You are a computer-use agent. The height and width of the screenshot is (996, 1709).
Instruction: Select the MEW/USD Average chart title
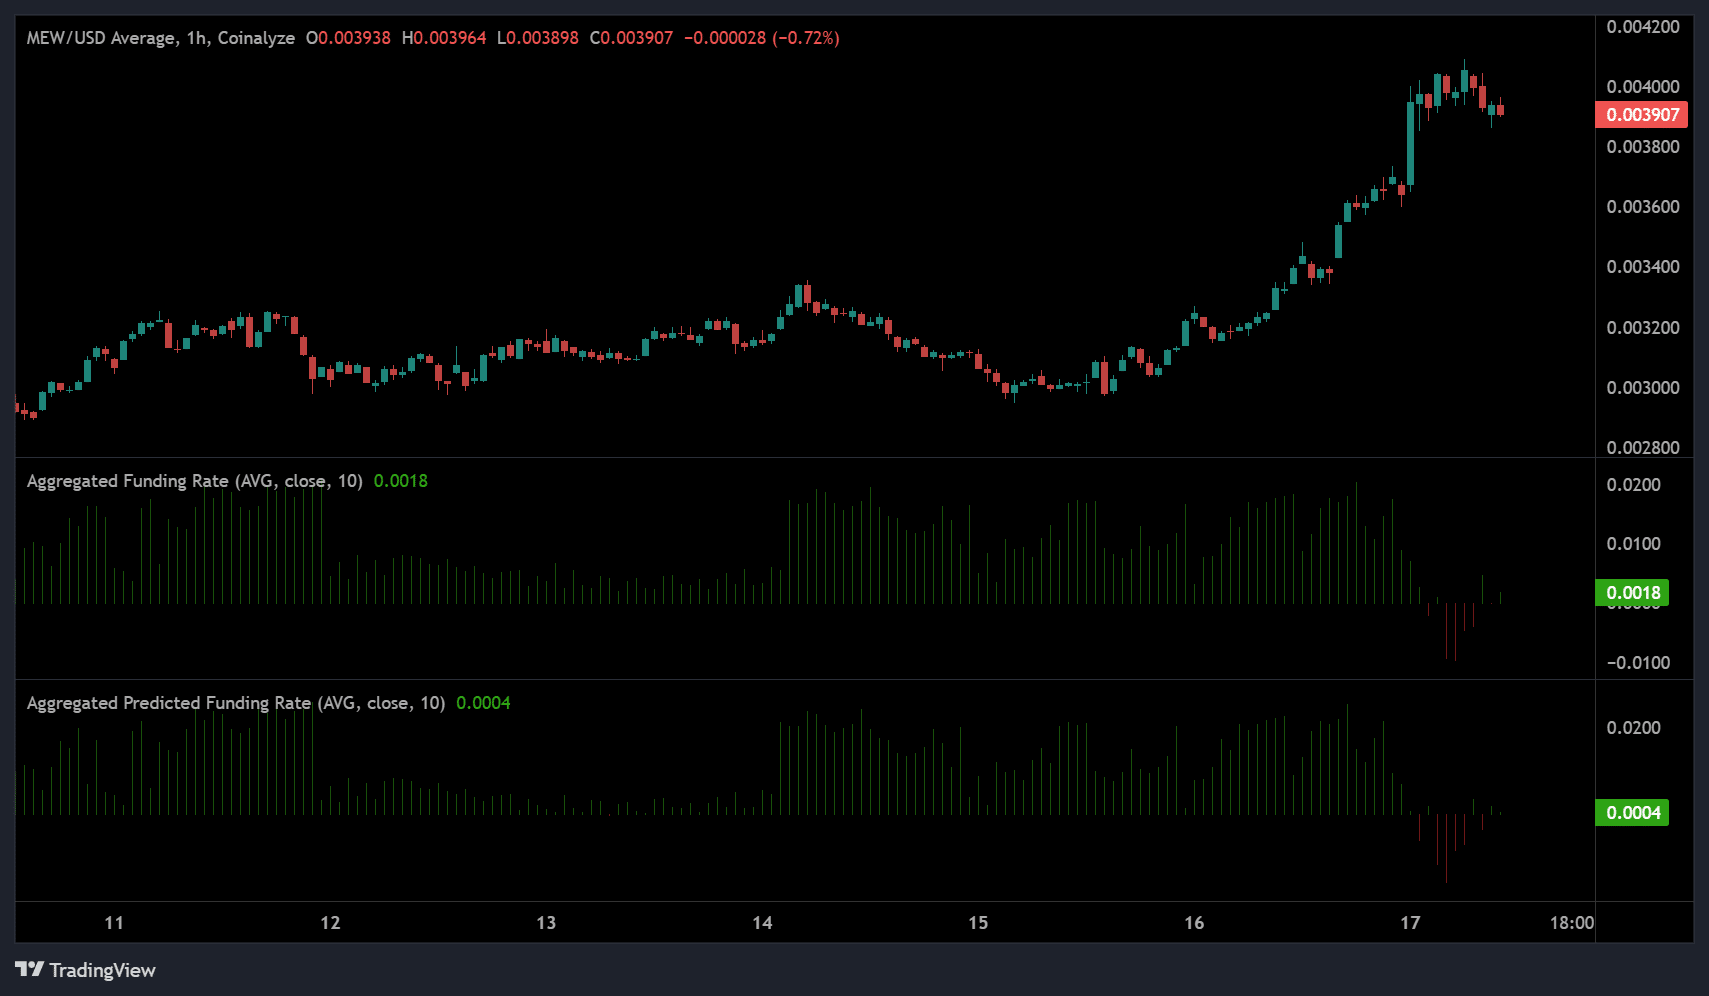pos(160,38)
